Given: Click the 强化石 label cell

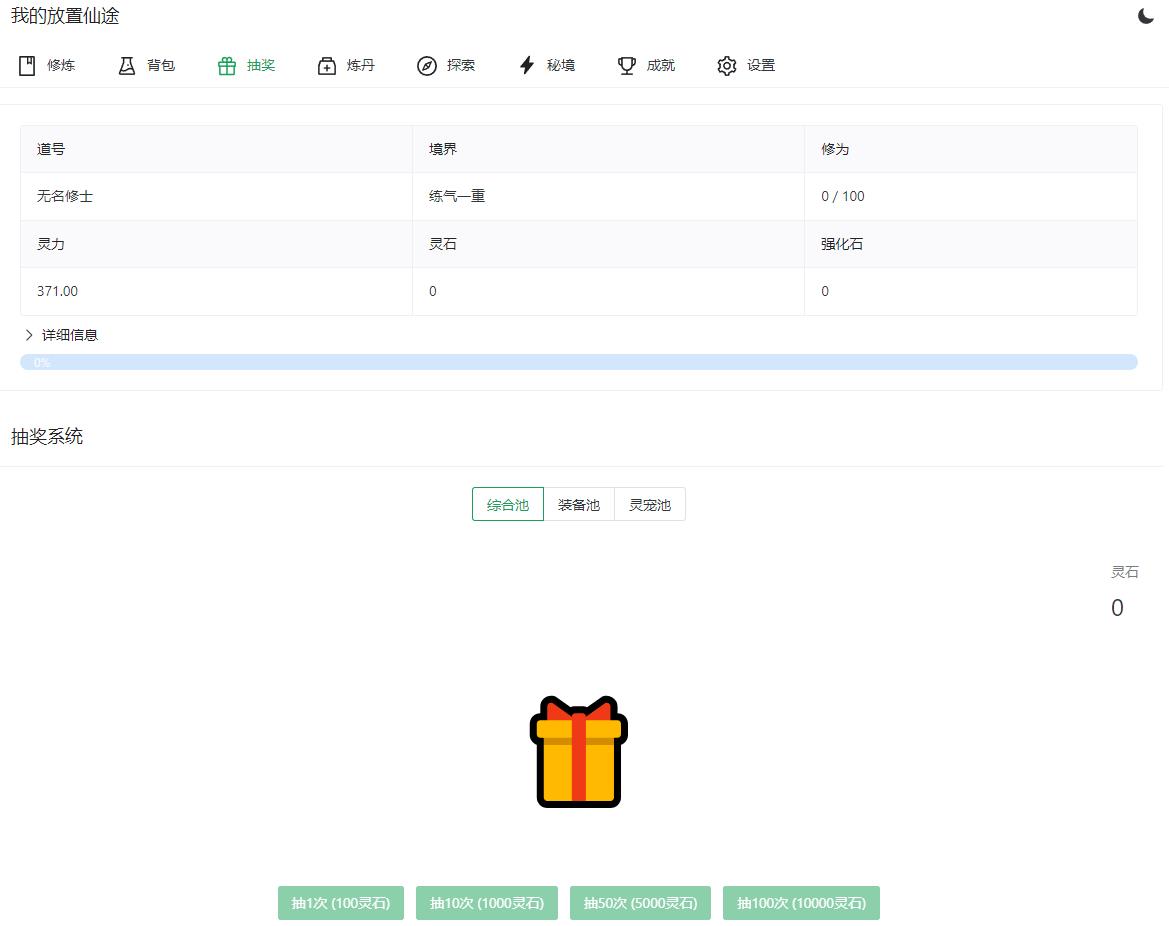Looking at the screenshot, I should (971, 244).
